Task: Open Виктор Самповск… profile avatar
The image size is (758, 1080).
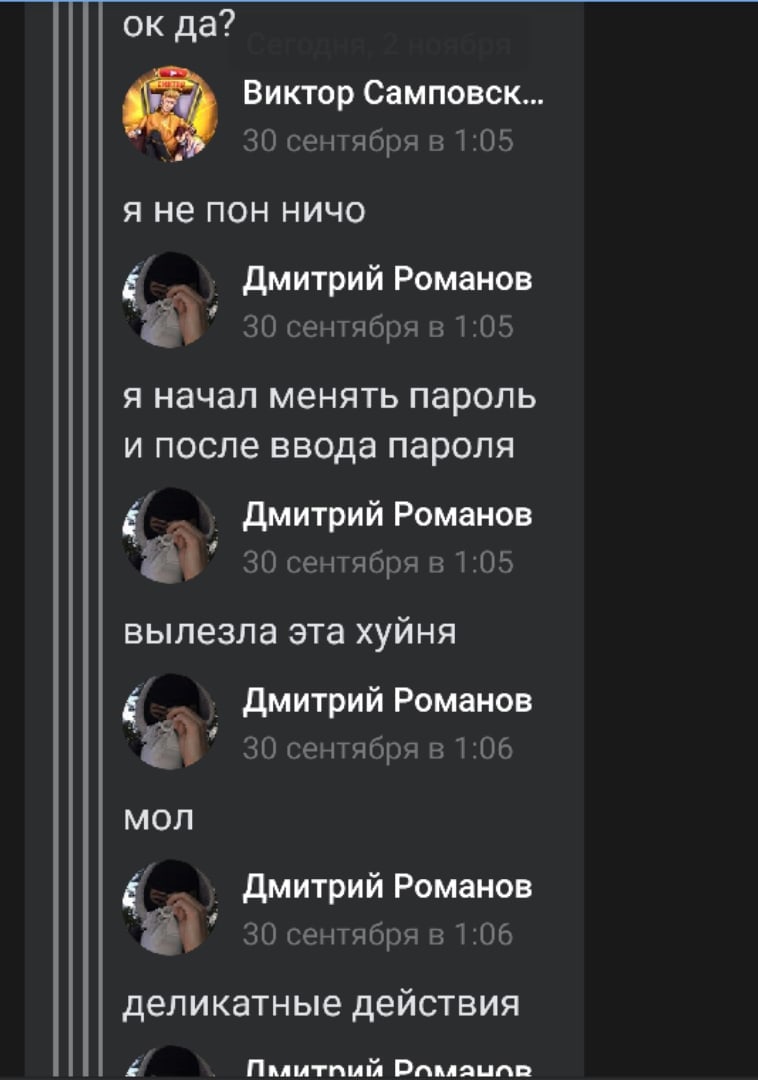Action: pyautogui.click(x=170, y=114)
